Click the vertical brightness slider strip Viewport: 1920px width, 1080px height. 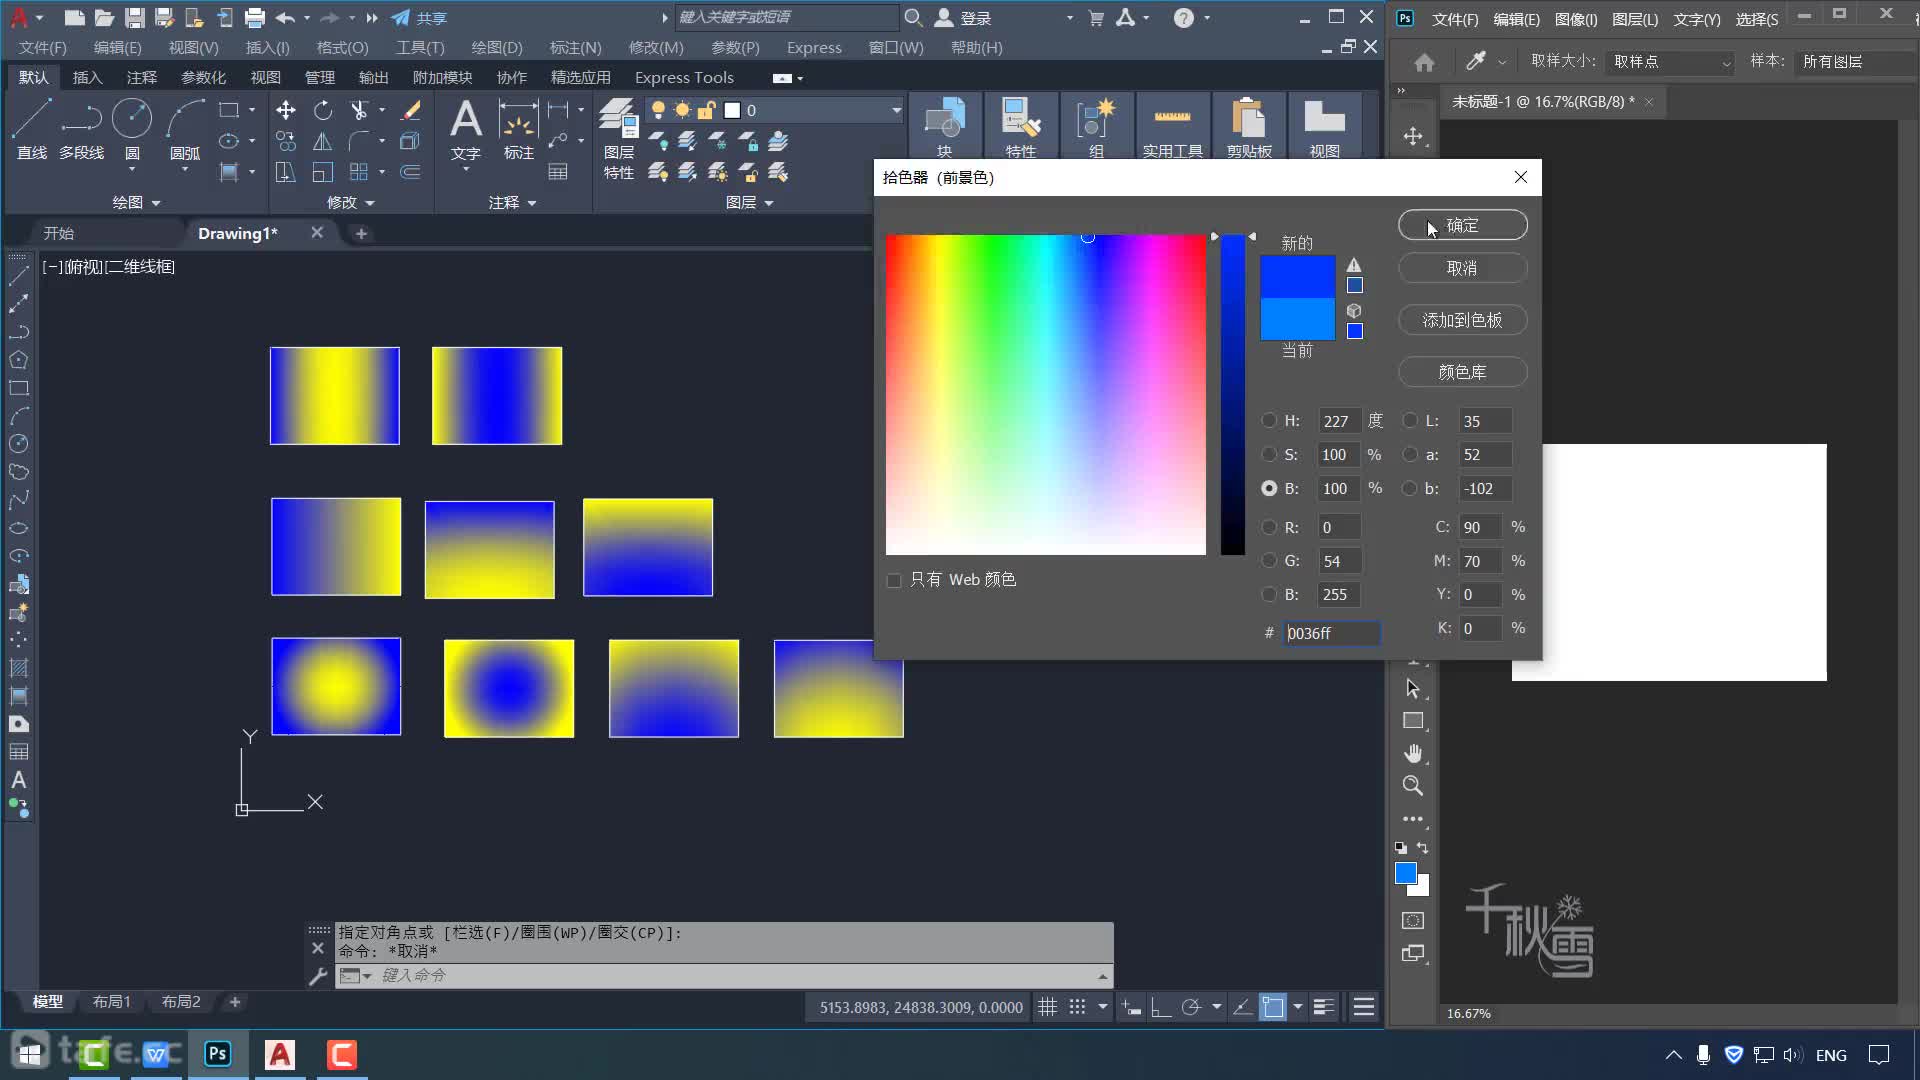(1232, 394)
